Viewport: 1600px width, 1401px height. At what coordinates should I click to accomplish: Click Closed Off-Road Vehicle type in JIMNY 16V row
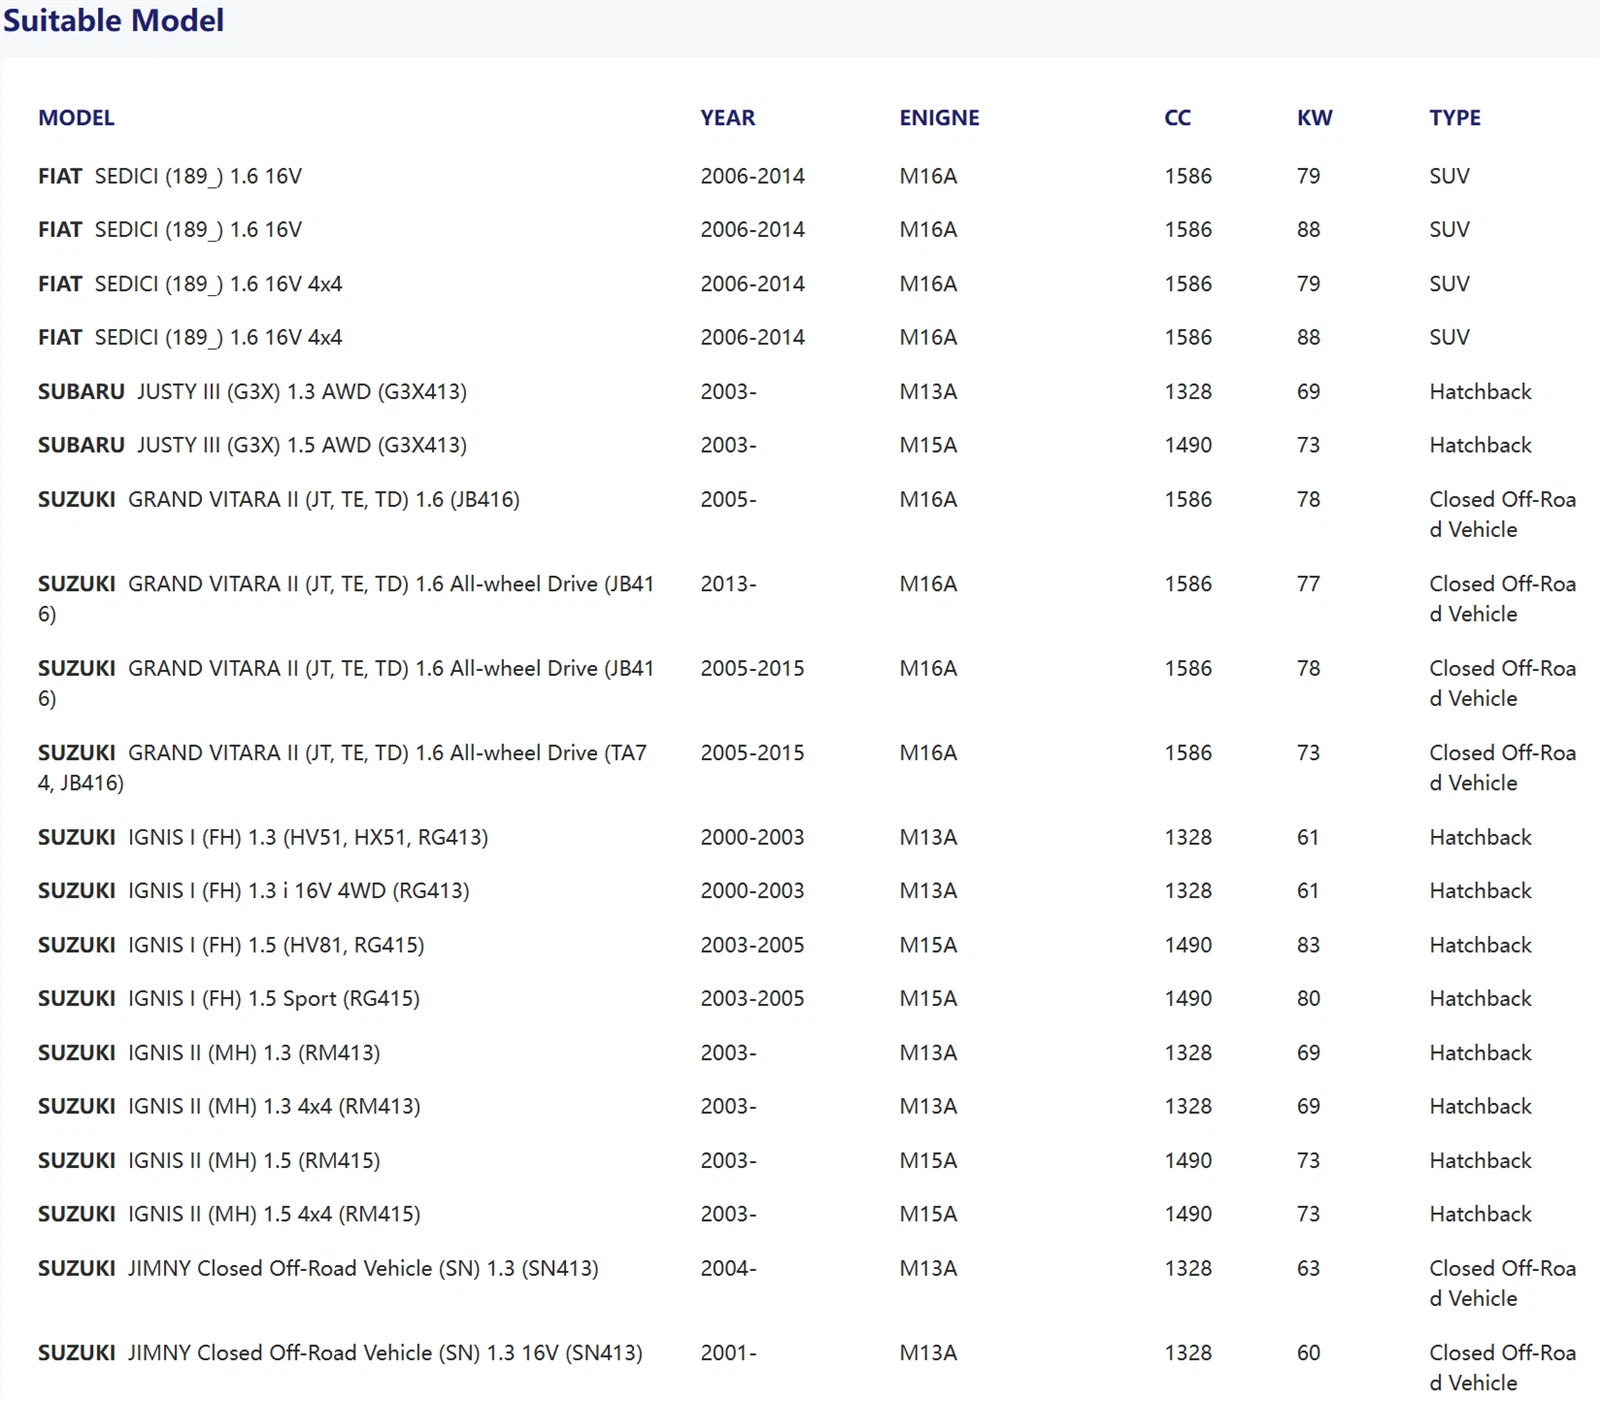coord(1503,1368)
